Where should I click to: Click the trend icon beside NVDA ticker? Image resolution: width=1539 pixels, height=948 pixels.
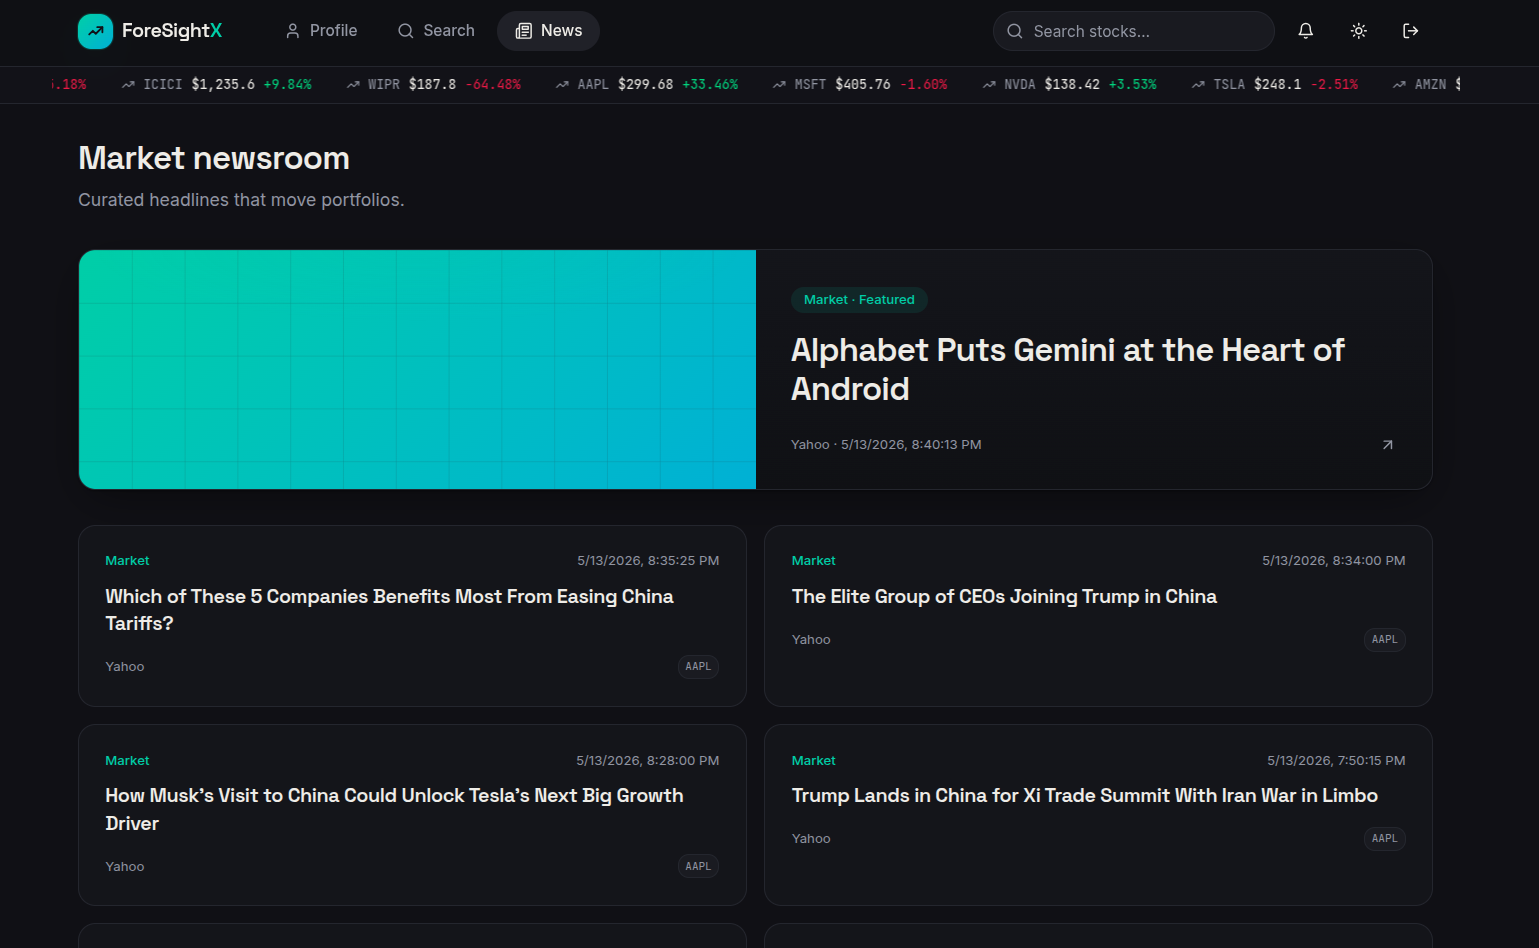989,85
